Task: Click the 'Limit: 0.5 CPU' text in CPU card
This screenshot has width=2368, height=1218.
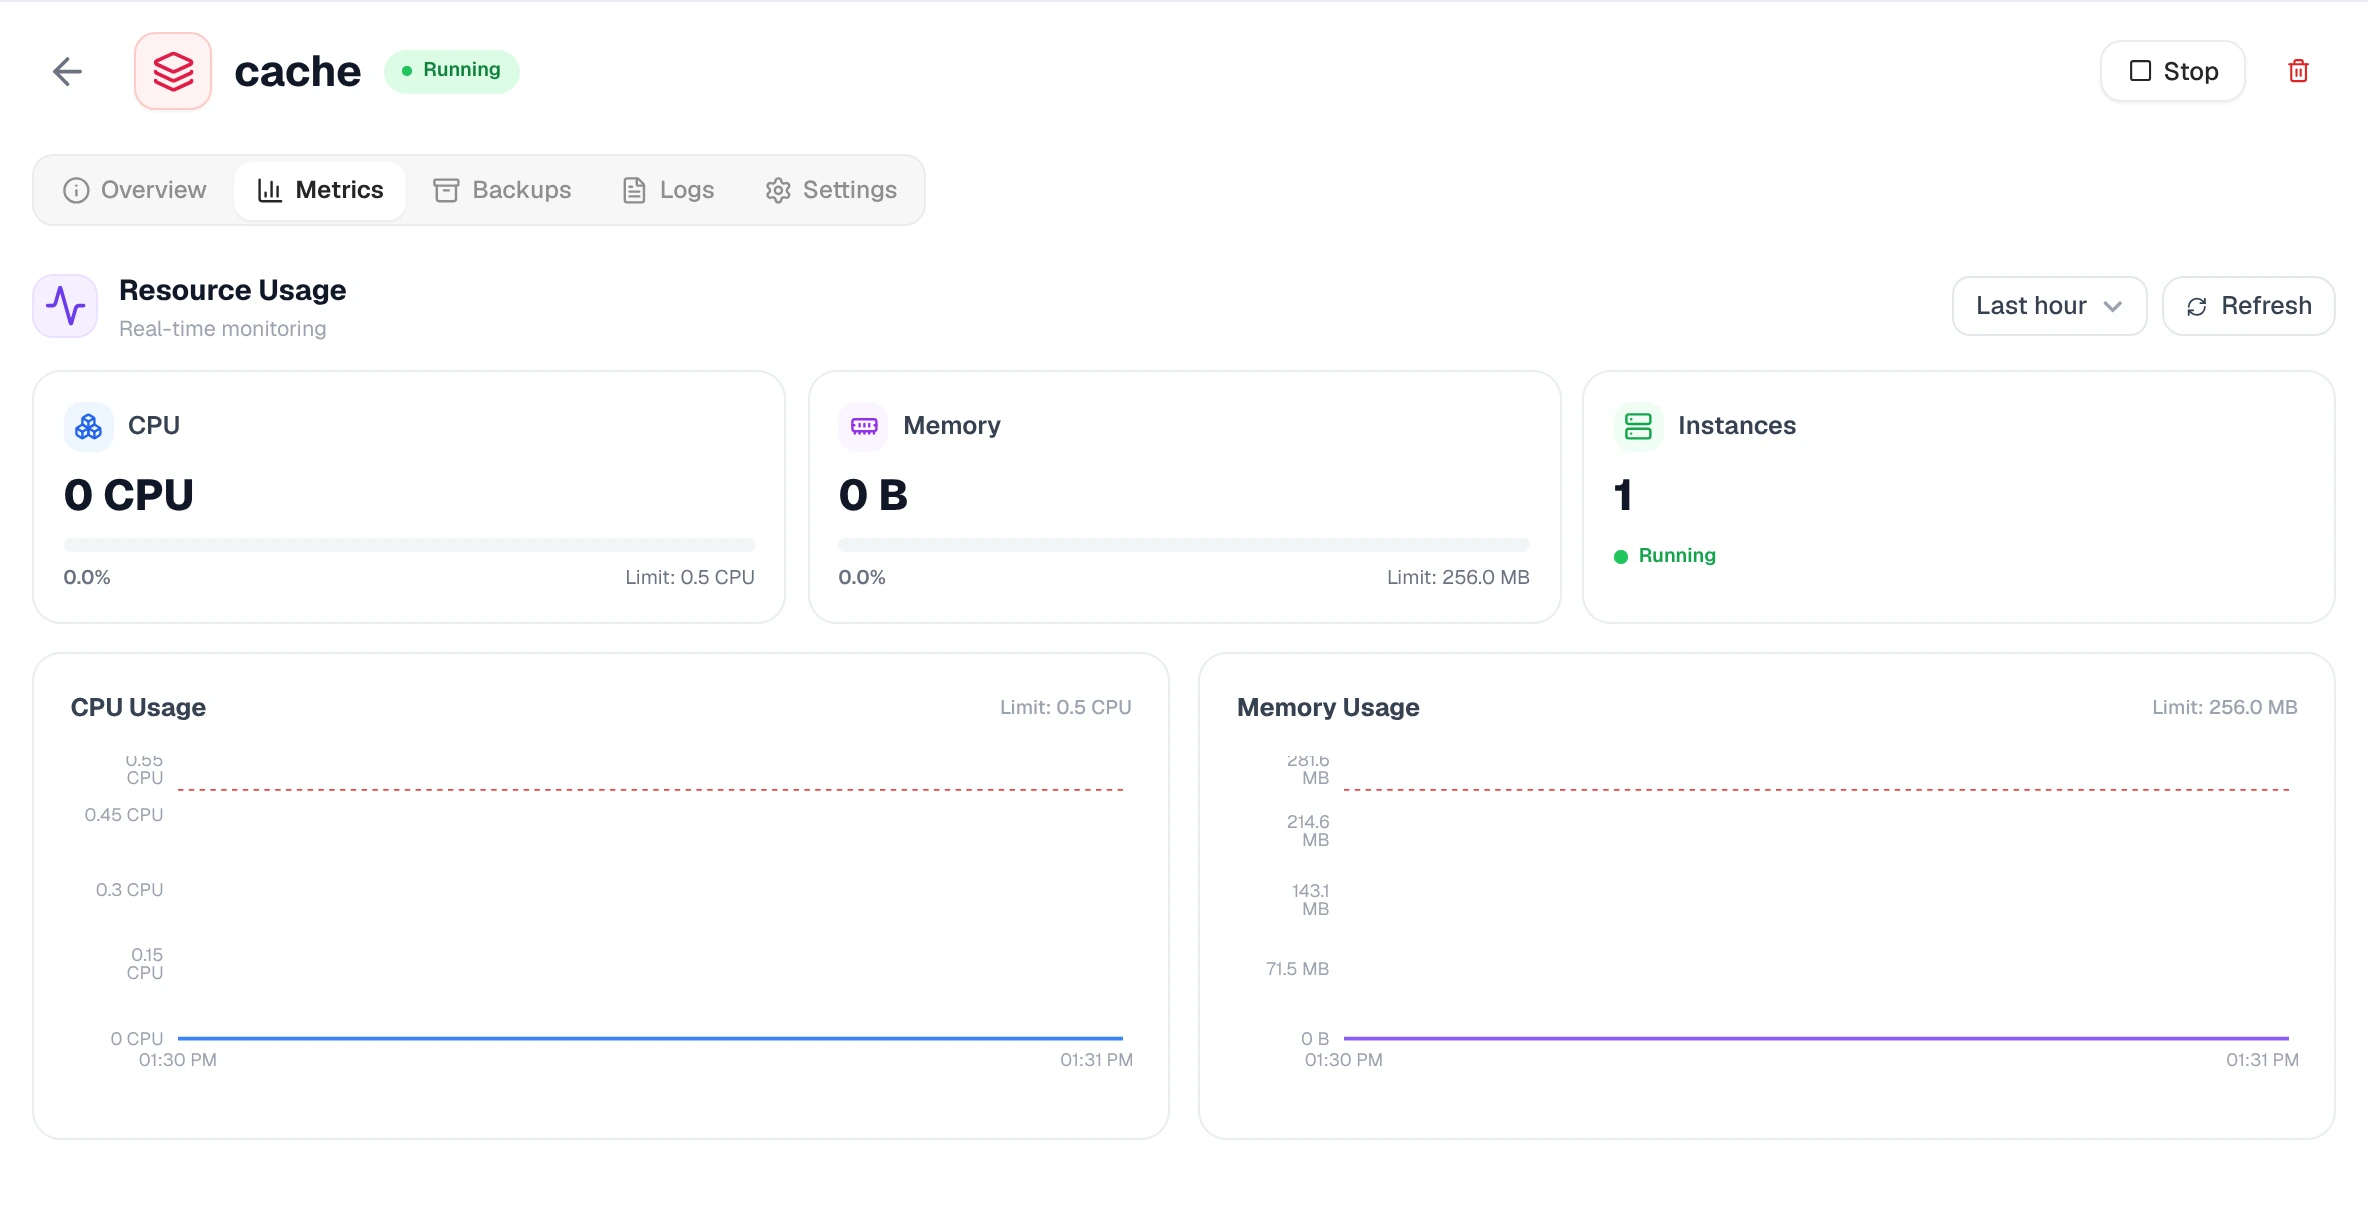Action: pyautogui.click(x=690, y=577)
